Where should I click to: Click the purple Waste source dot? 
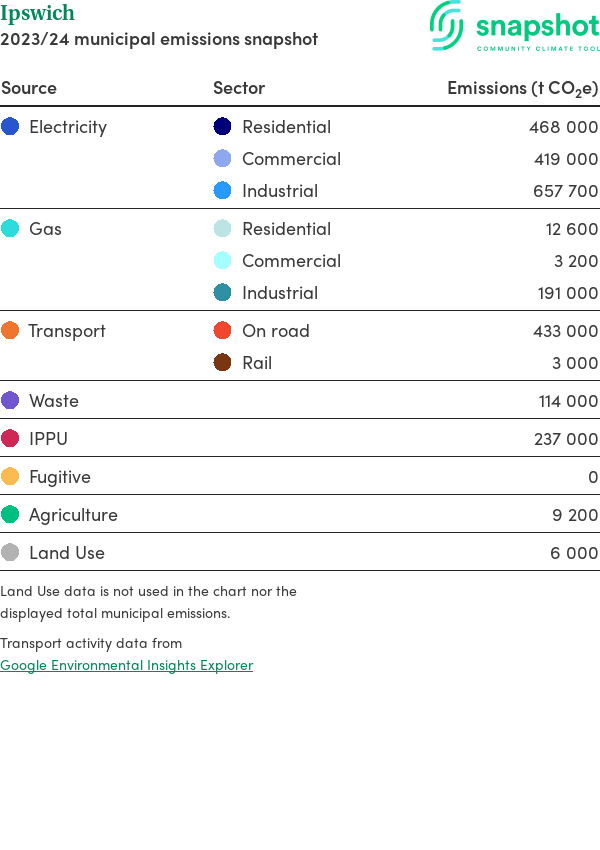point(10,401)
